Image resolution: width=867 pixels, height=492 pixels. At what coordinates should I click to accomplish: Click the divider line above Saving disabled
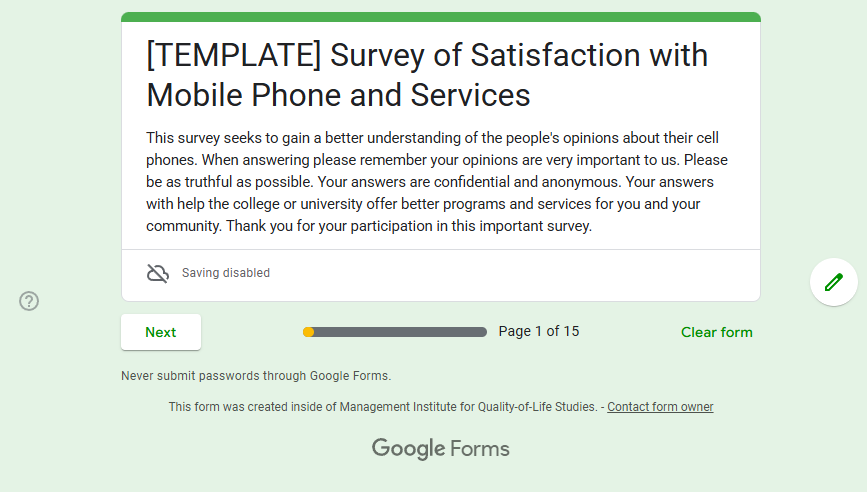440,249
